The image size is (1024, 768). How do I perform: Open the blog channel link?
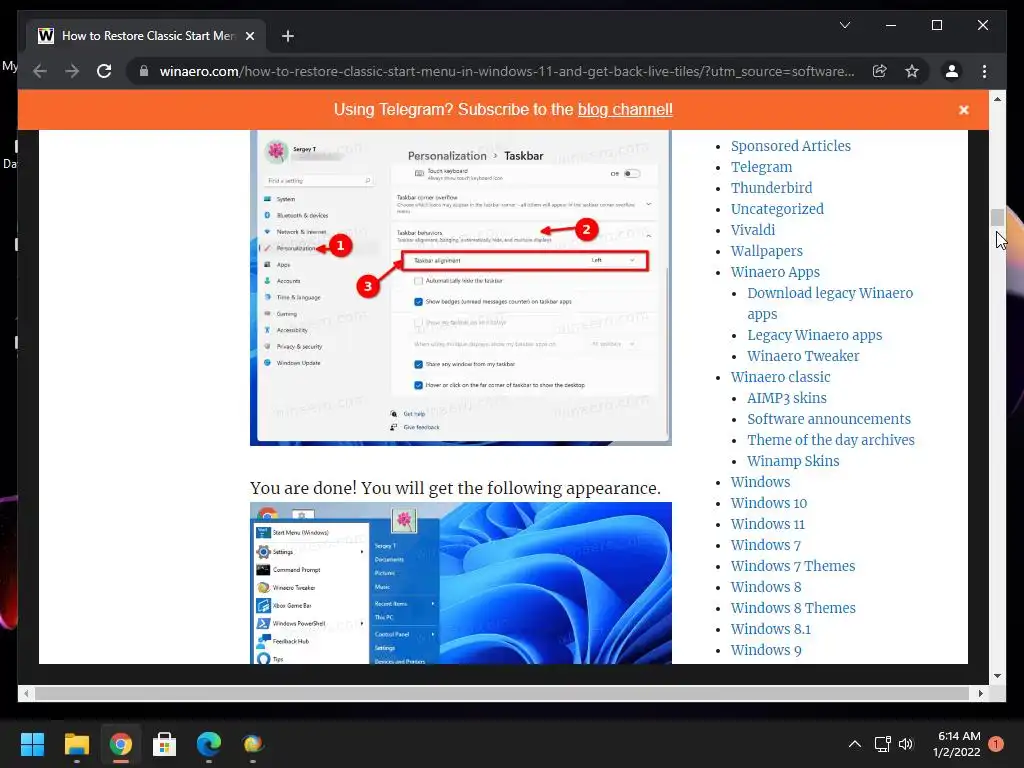pyautogui.click(x=625, y=109)
